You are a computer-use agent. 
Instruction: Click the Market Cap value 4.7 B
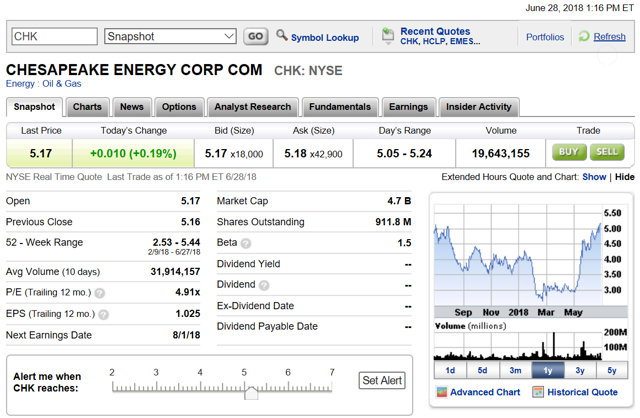click(x=399, y=201)
